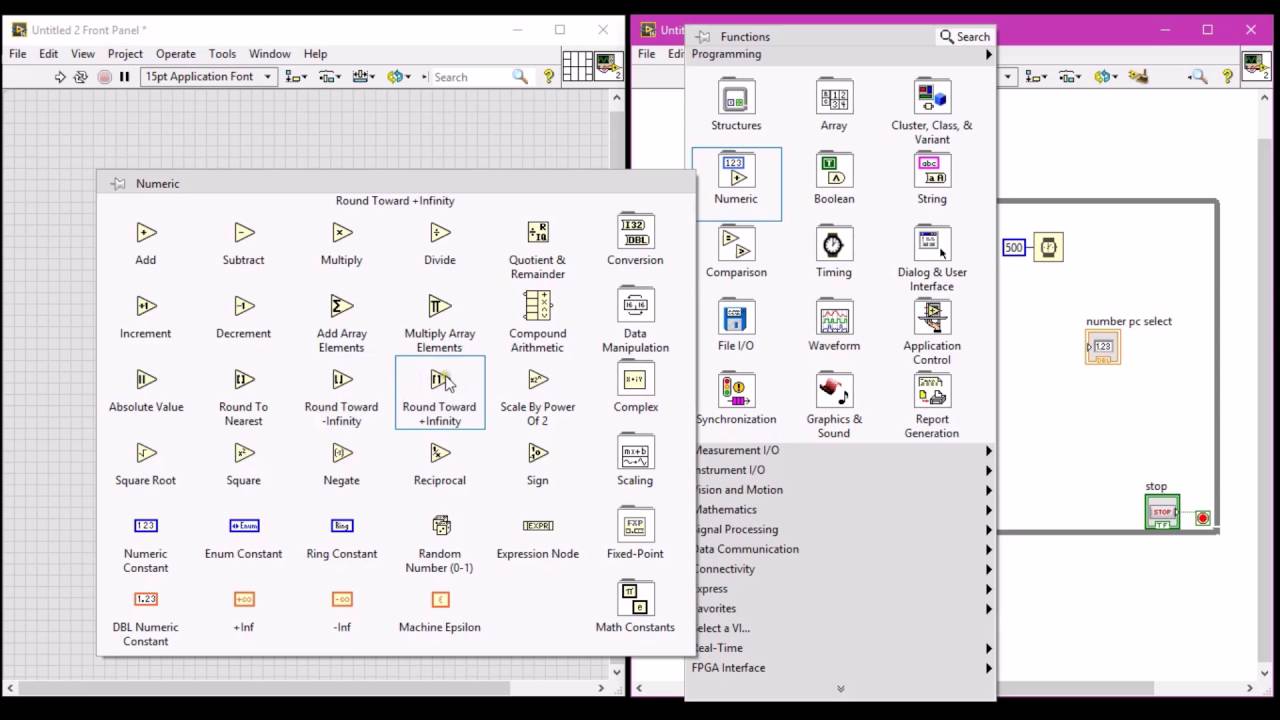The width and height of the screenshot is (1280, 720).
Task: Click the Run arrow on front panel
Action: [60, 77]
